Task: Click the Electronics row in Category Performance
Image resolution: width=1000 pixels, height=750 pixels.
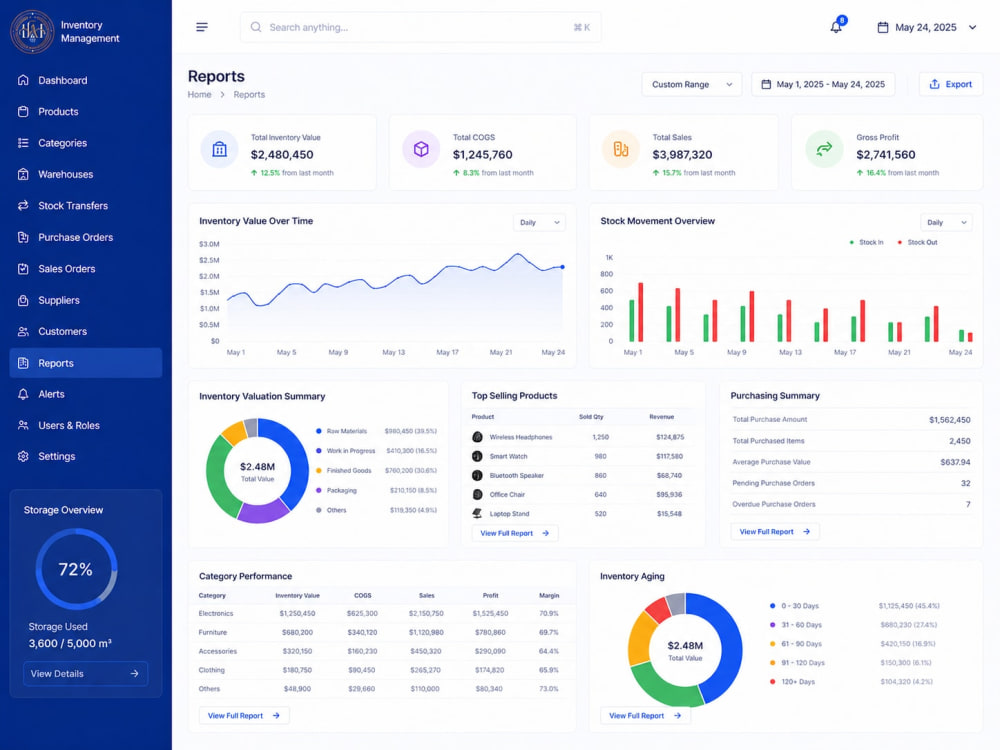Action: [x=381, y=614]
